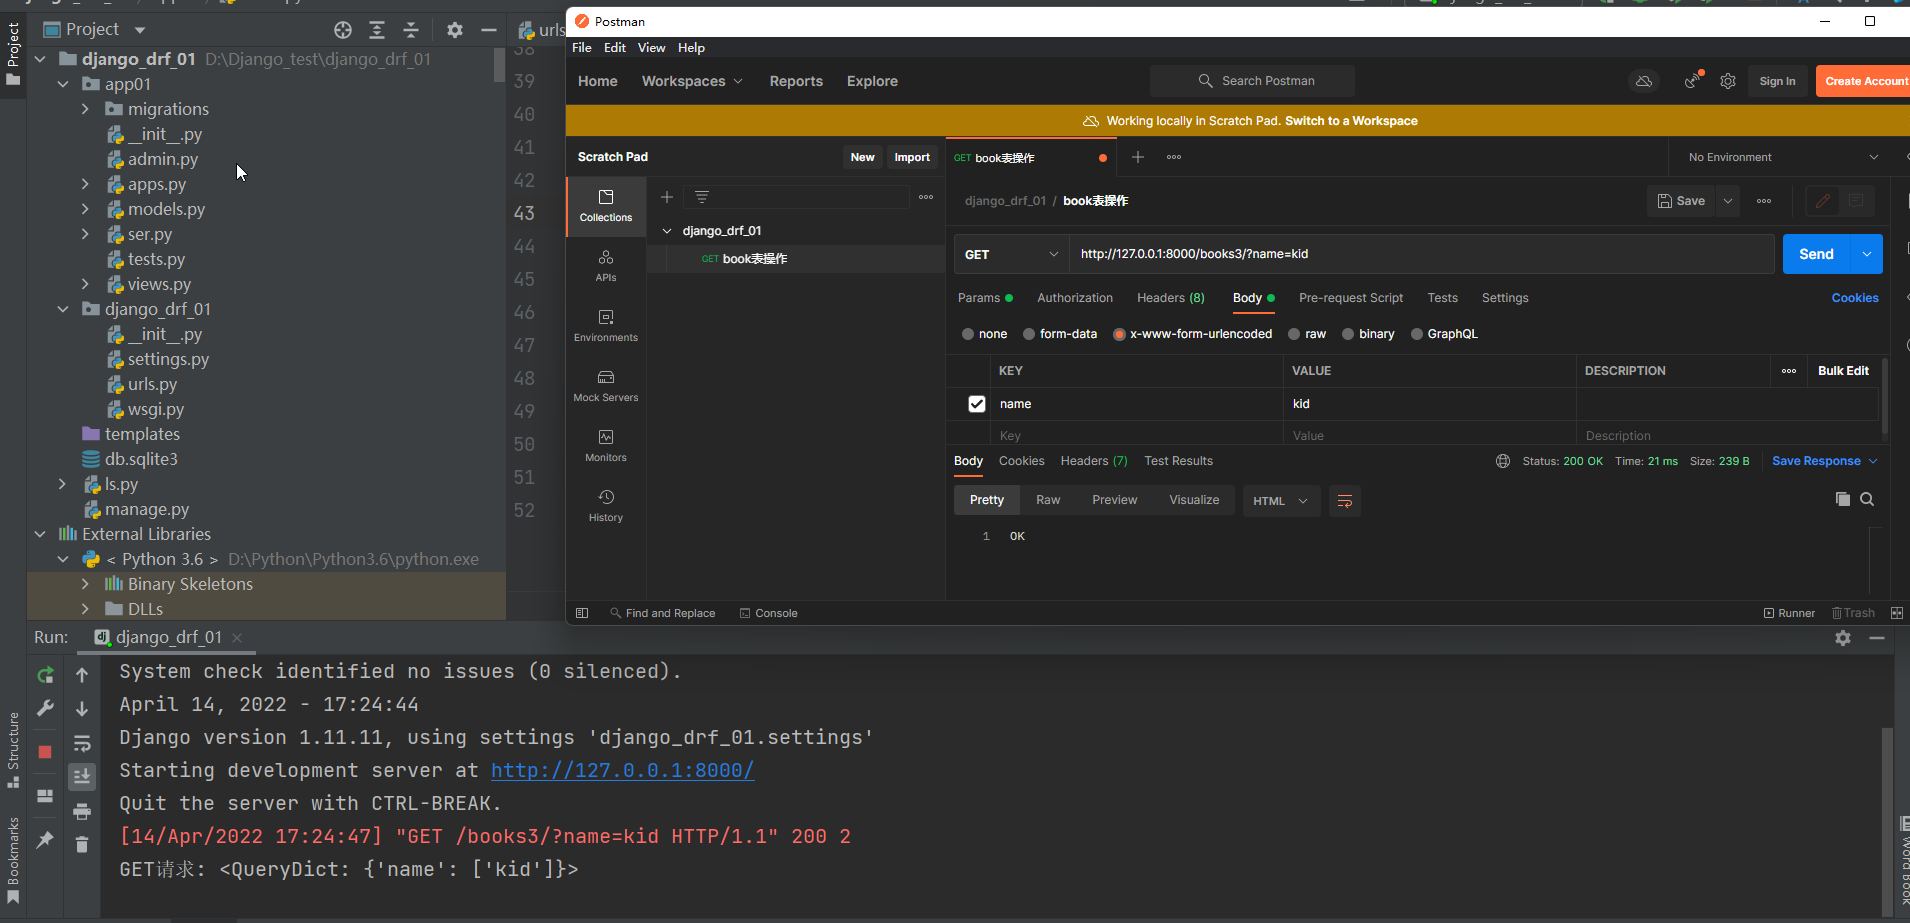Switch to Pre-request Script tab
The width and height of the screenshot is (1910, 923).
(1351, 298)
